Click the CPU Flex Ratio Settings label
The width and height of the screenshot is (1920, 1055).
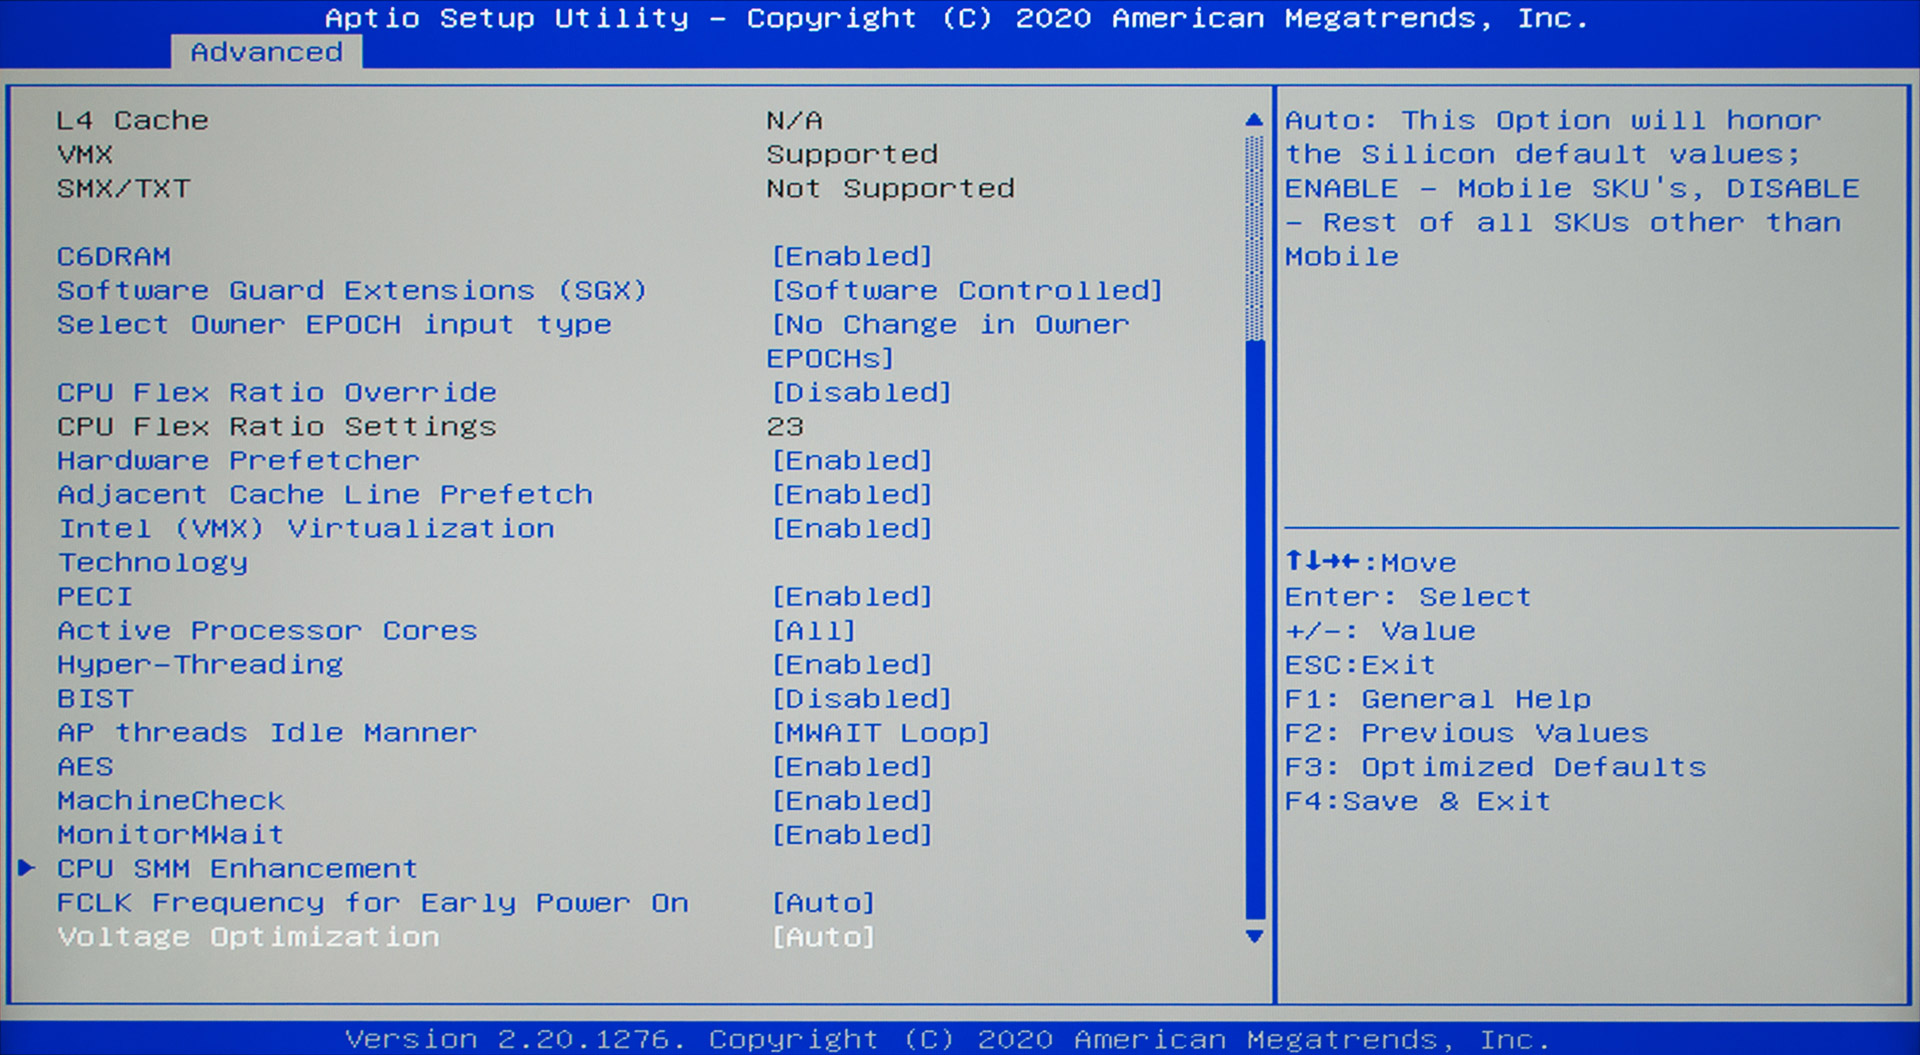click(277, 427)
